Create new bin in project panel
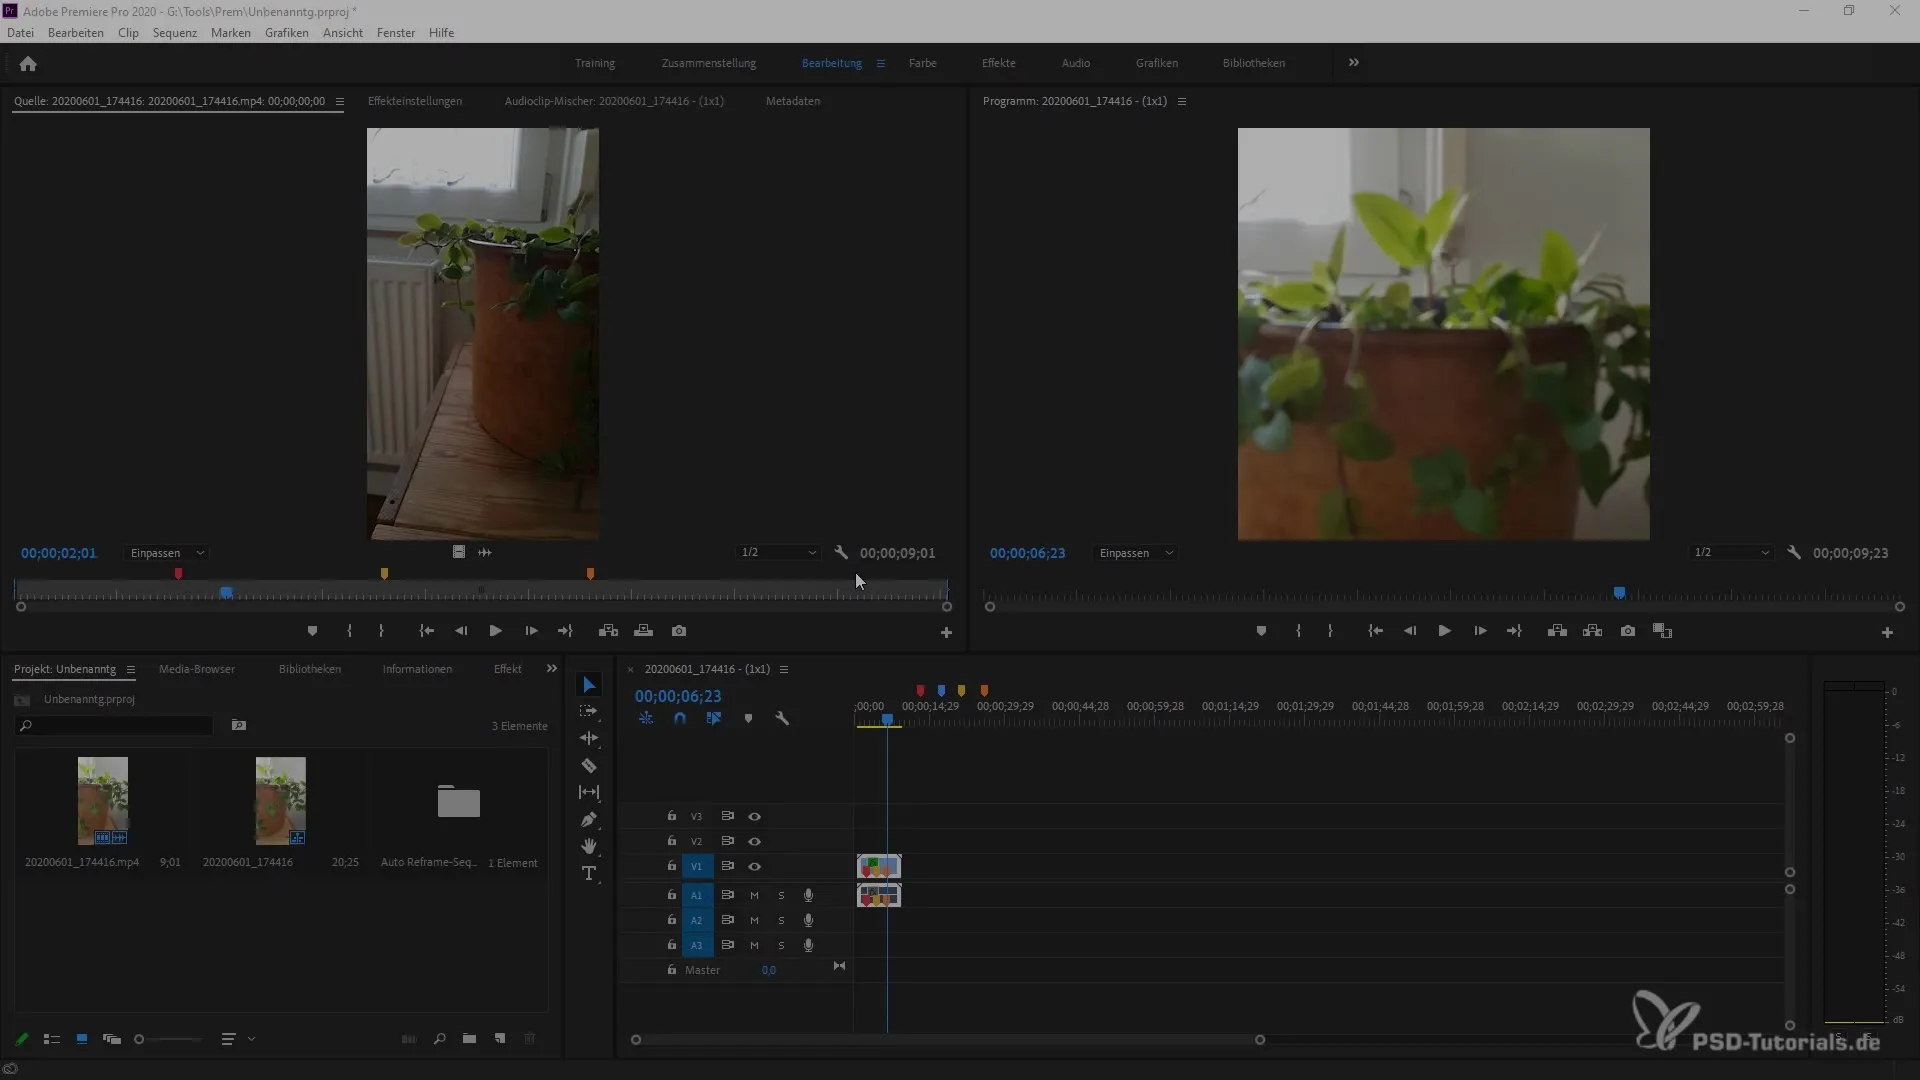Viewport: 1920px width, 1080px height. [x=469, y=1039]
